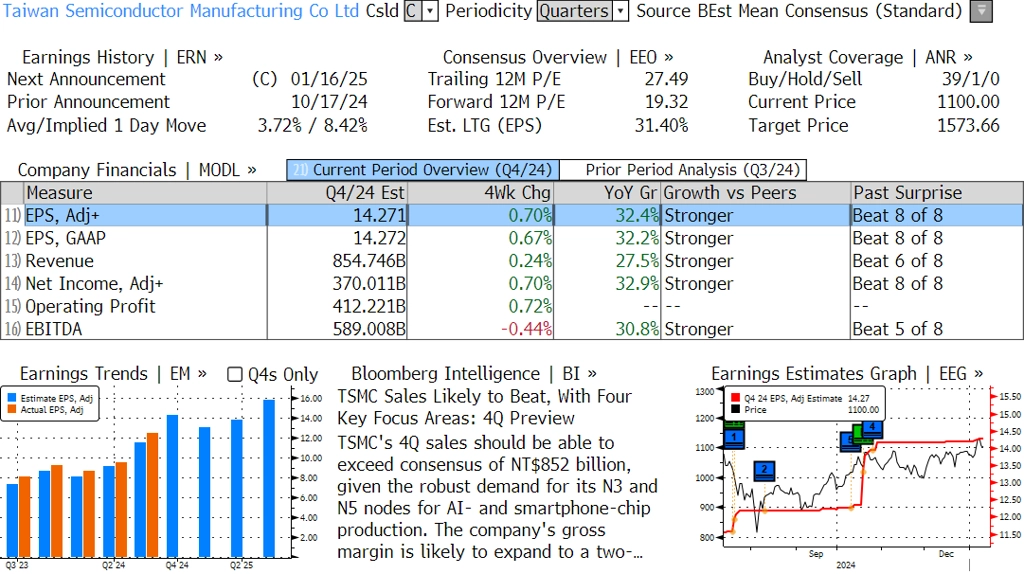The width and height of the screenshot is (1024, 574).
Task: Click the Forward 12M P/E value 19.32
Action: (666, 102)
